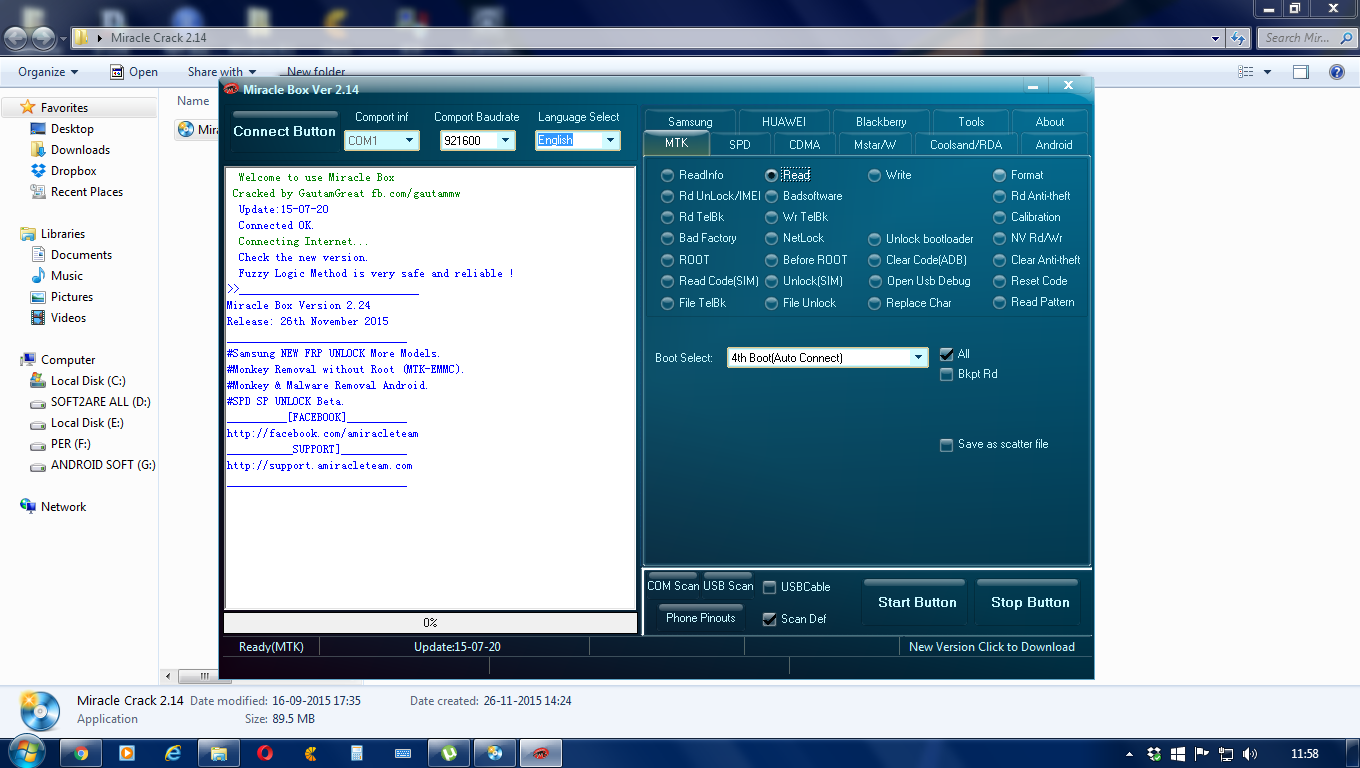The height and width of the screenshot is (768, 1360).
Task: Open Opera browser from the taskbar
Action: point(265,753)
